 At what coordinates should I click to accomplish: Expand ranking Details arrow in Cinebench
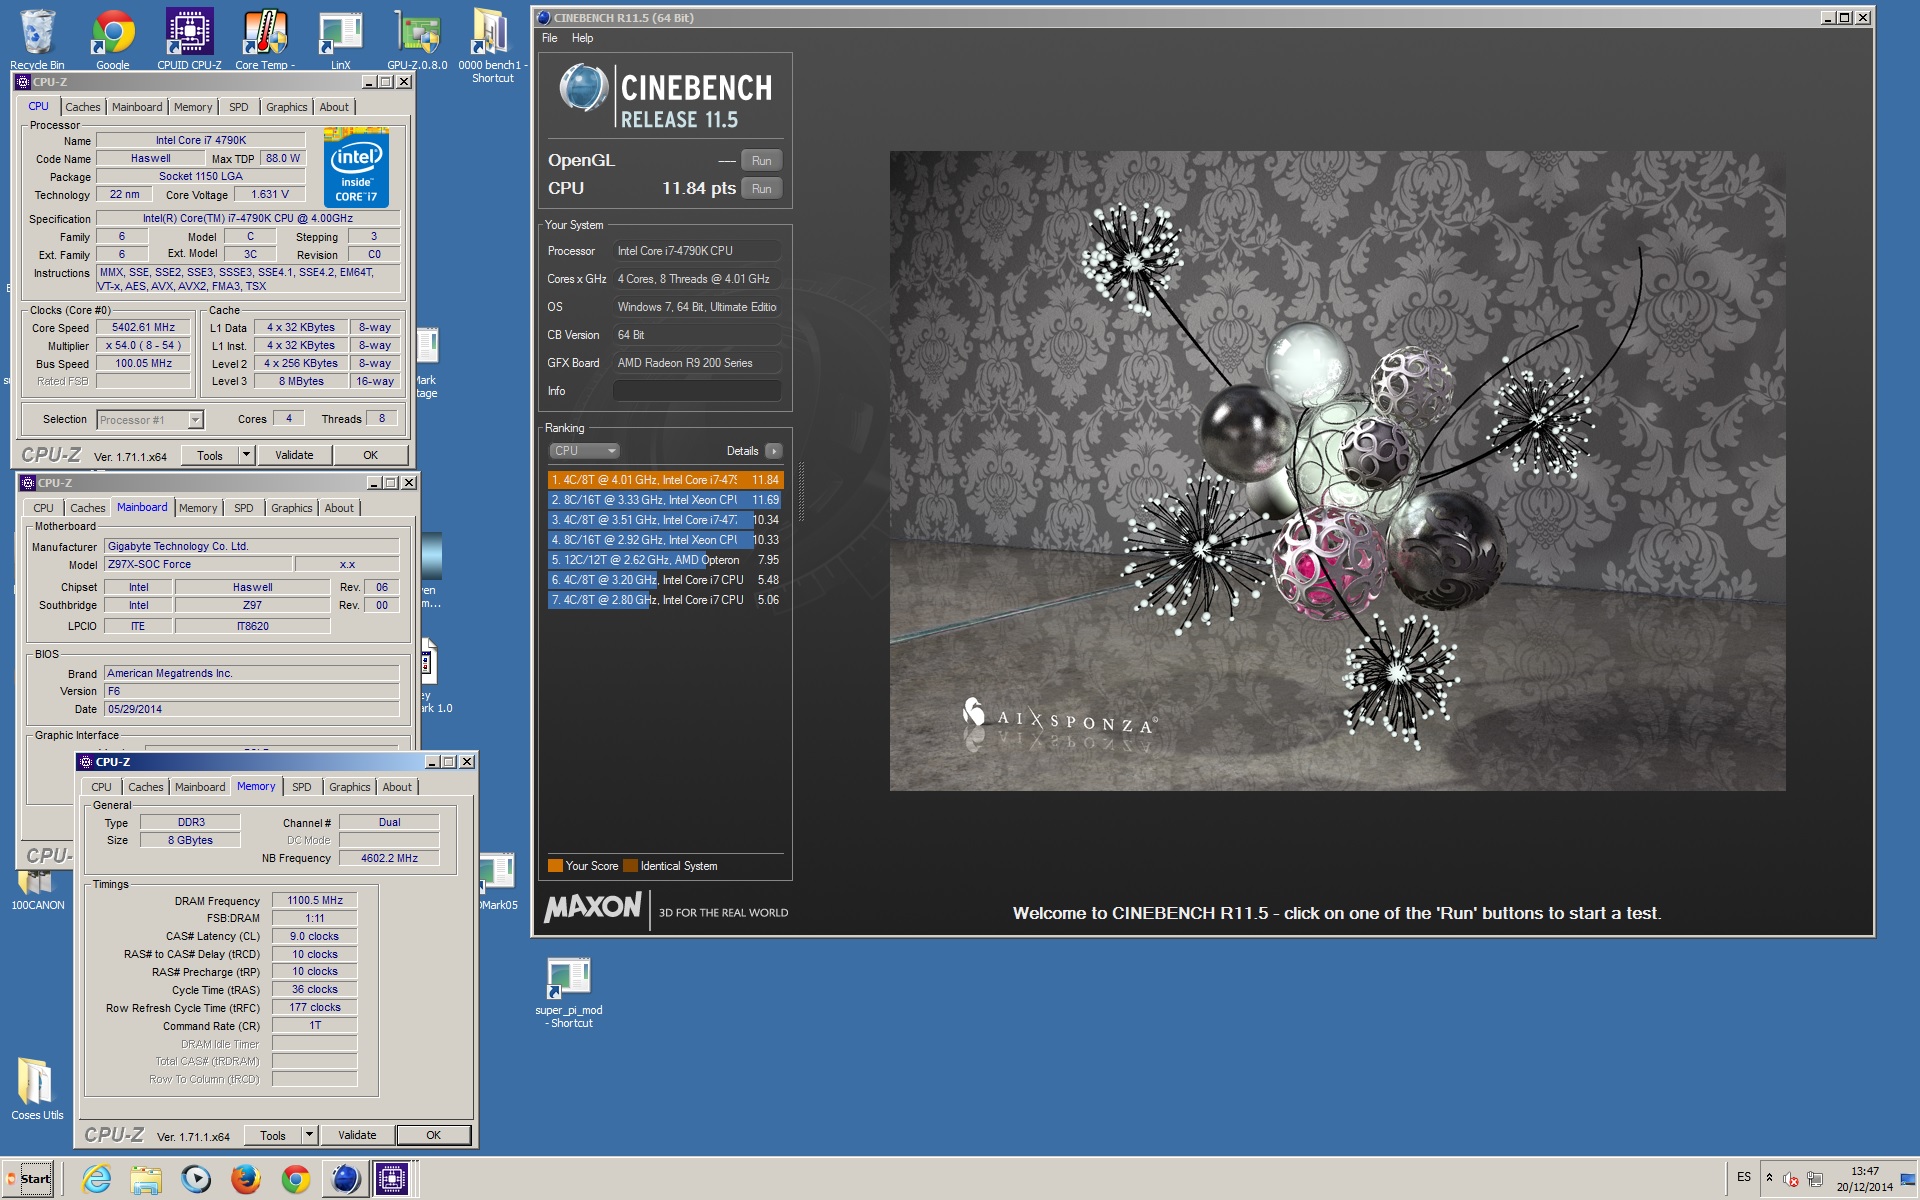(773, 451)
